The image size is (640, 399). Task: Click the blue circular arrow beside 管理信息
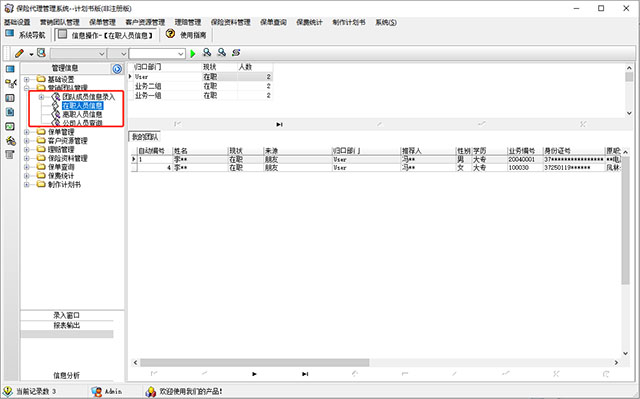pos(117,69)
